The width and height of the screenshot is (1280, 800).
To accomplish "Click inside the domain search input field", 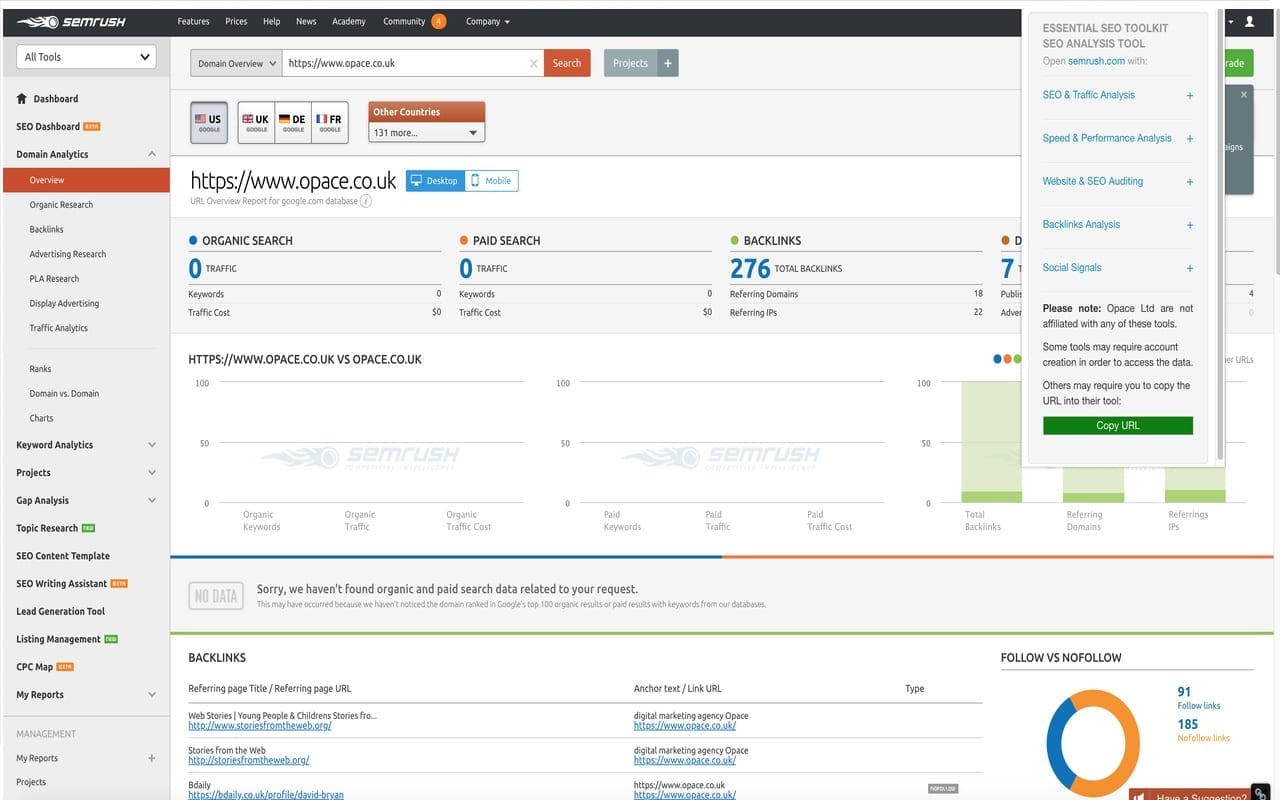I will (x=400, y=62).
